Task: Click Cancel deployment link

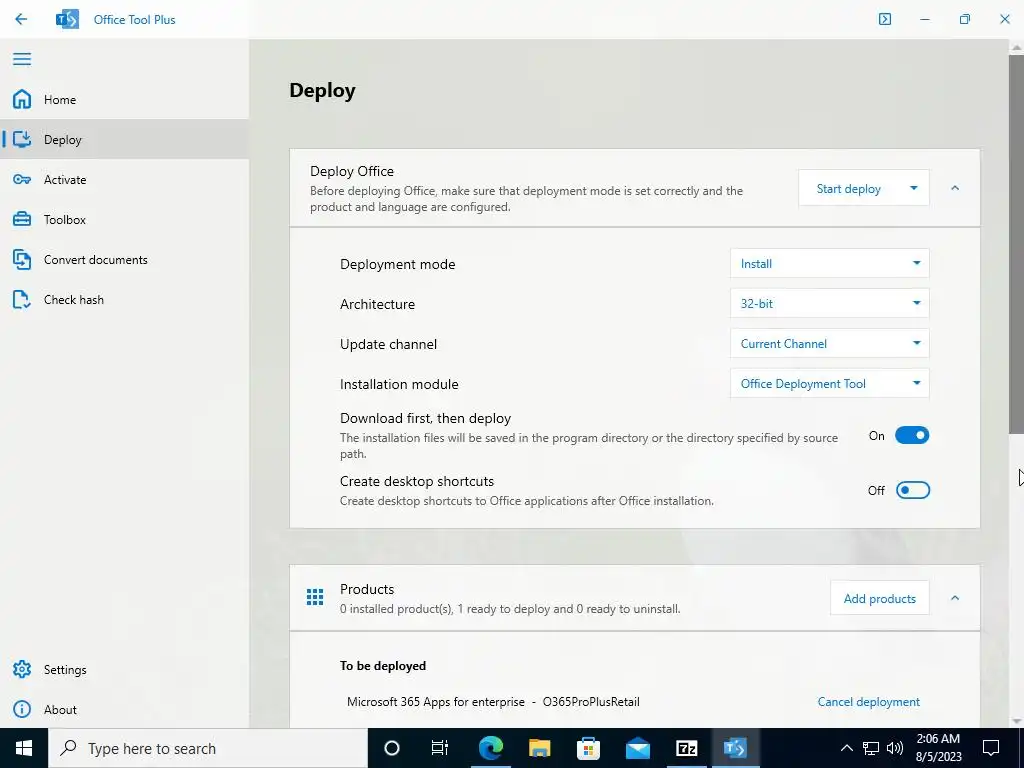Action: point(869,701)
